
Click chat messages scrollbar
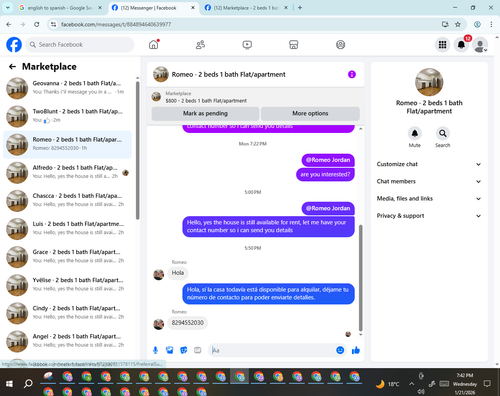click(360, 278)
